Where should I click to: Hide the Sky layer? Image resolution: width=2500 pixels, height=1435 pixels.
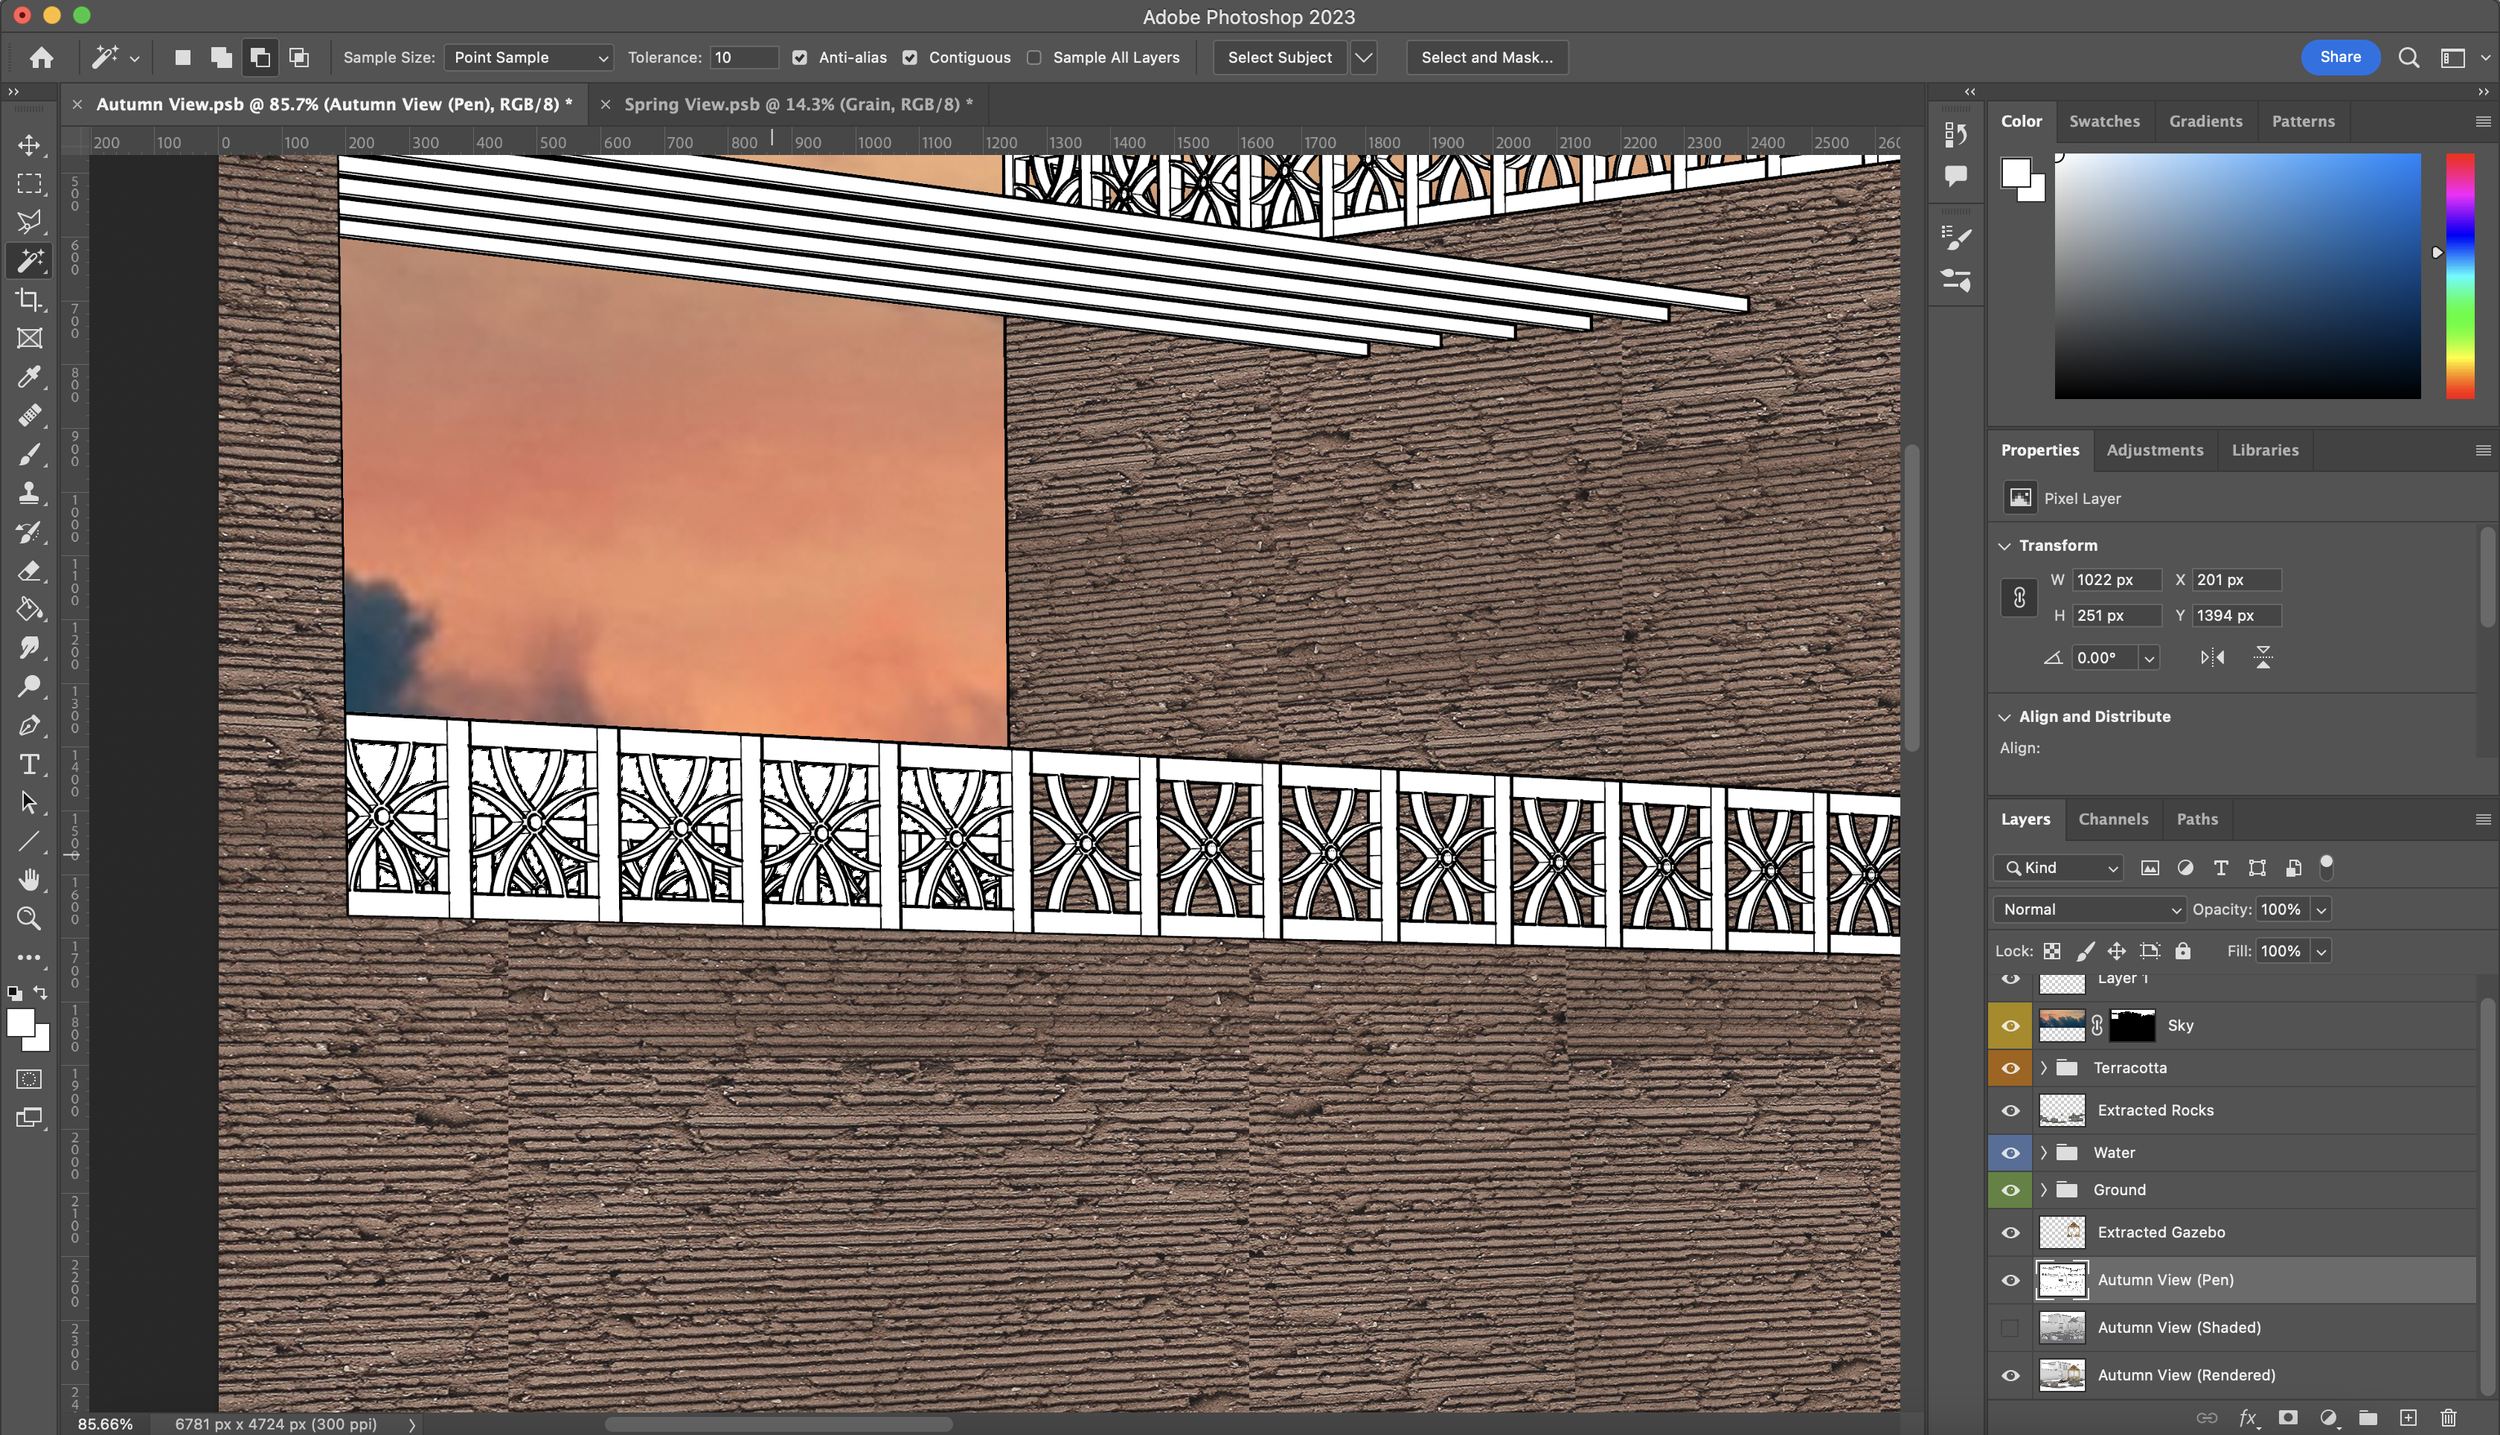click(2010, 1025)
